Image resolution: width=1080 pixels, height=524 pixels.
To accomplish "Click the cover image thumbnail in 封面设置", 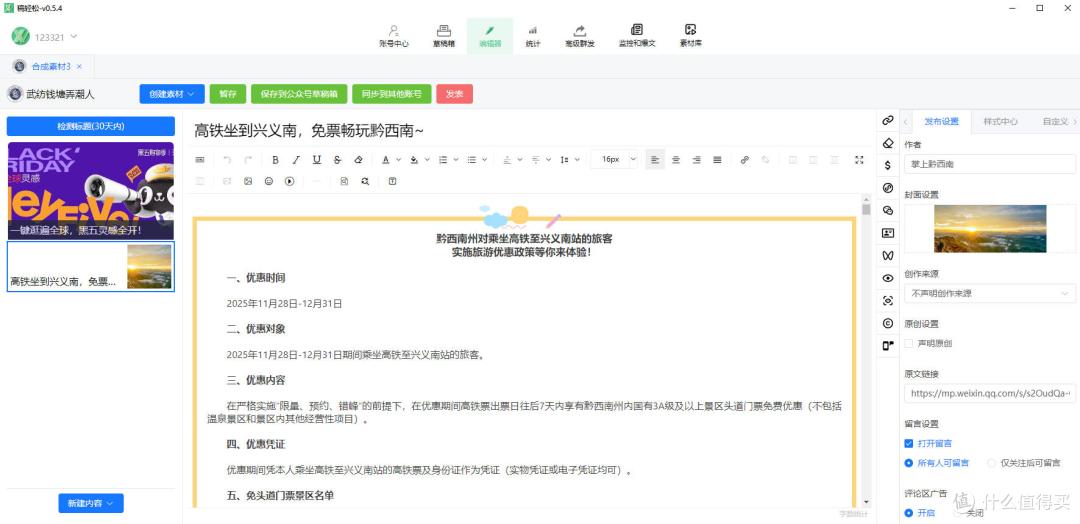I will coord(990,229).
